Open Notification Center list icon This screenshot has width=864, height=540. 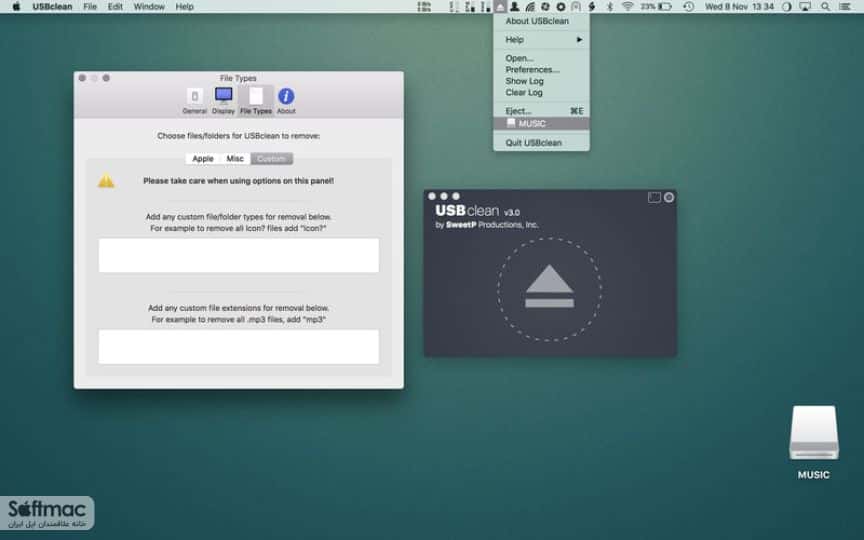point(844,7)
